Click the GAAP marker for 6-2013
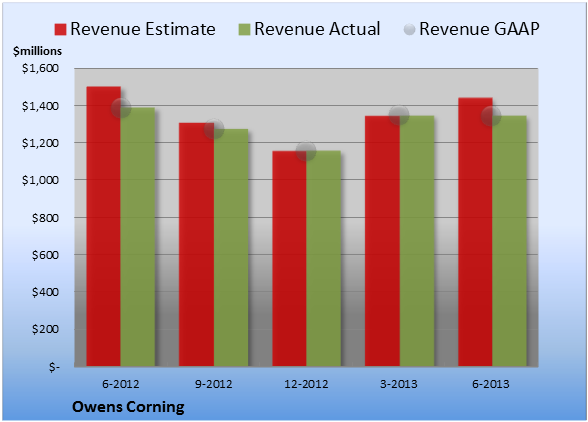 [491, 116]
